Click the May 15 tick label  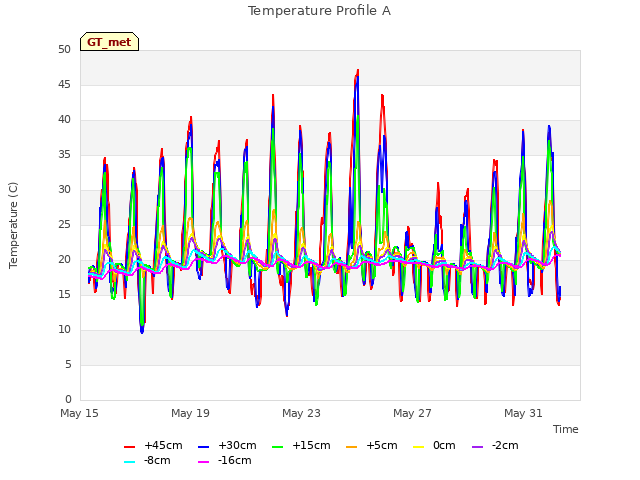click(80, 413)
